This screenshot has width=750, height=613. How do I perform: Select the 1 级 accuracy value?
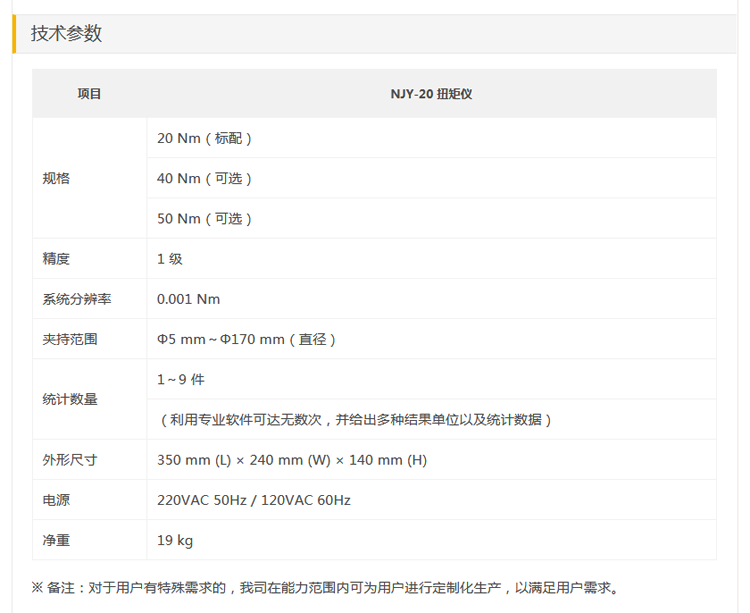coord(170,258)
